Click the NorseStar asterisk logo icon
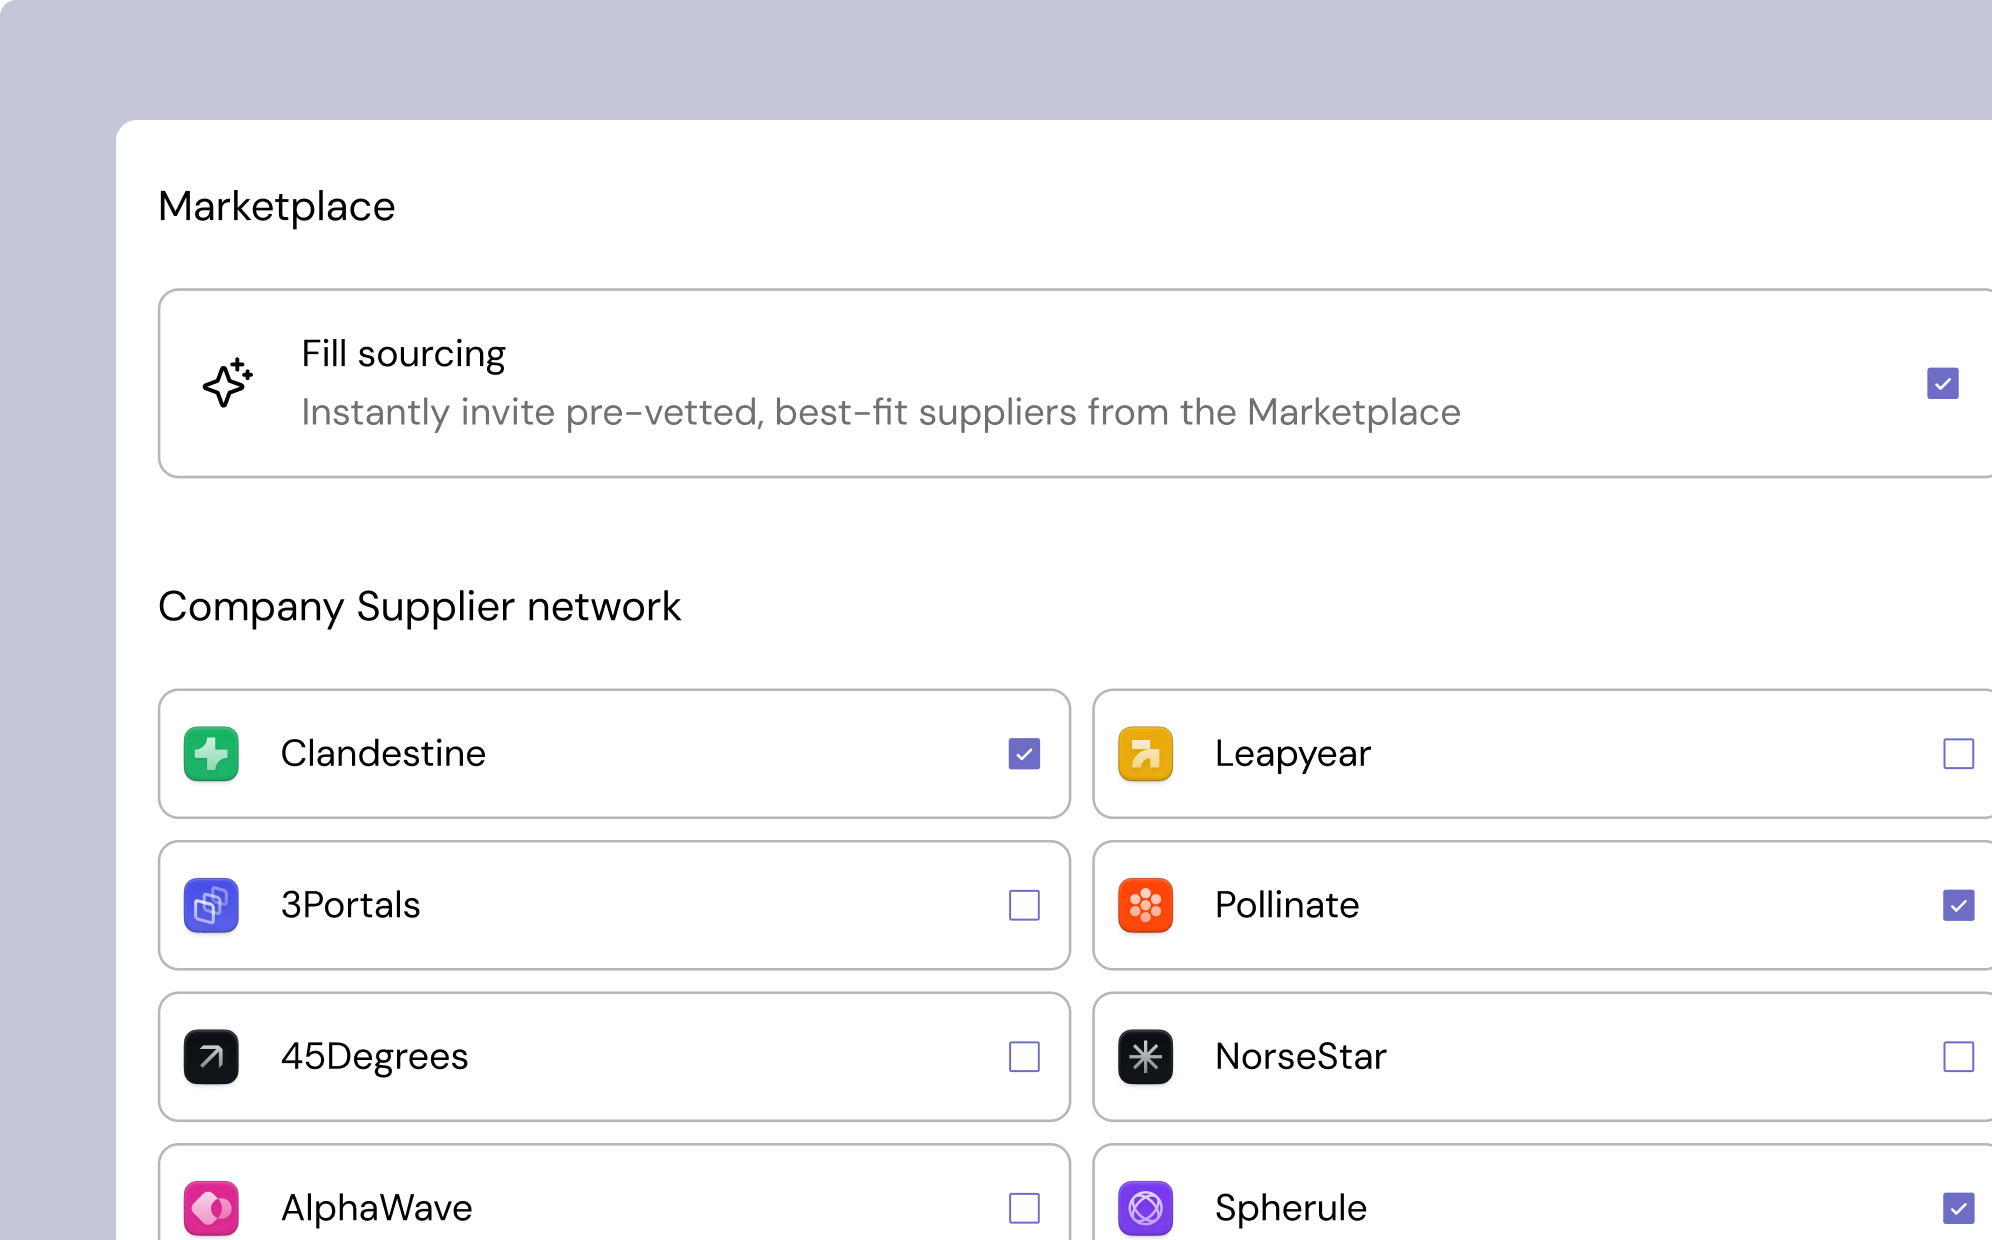 coord(1145,1057)
